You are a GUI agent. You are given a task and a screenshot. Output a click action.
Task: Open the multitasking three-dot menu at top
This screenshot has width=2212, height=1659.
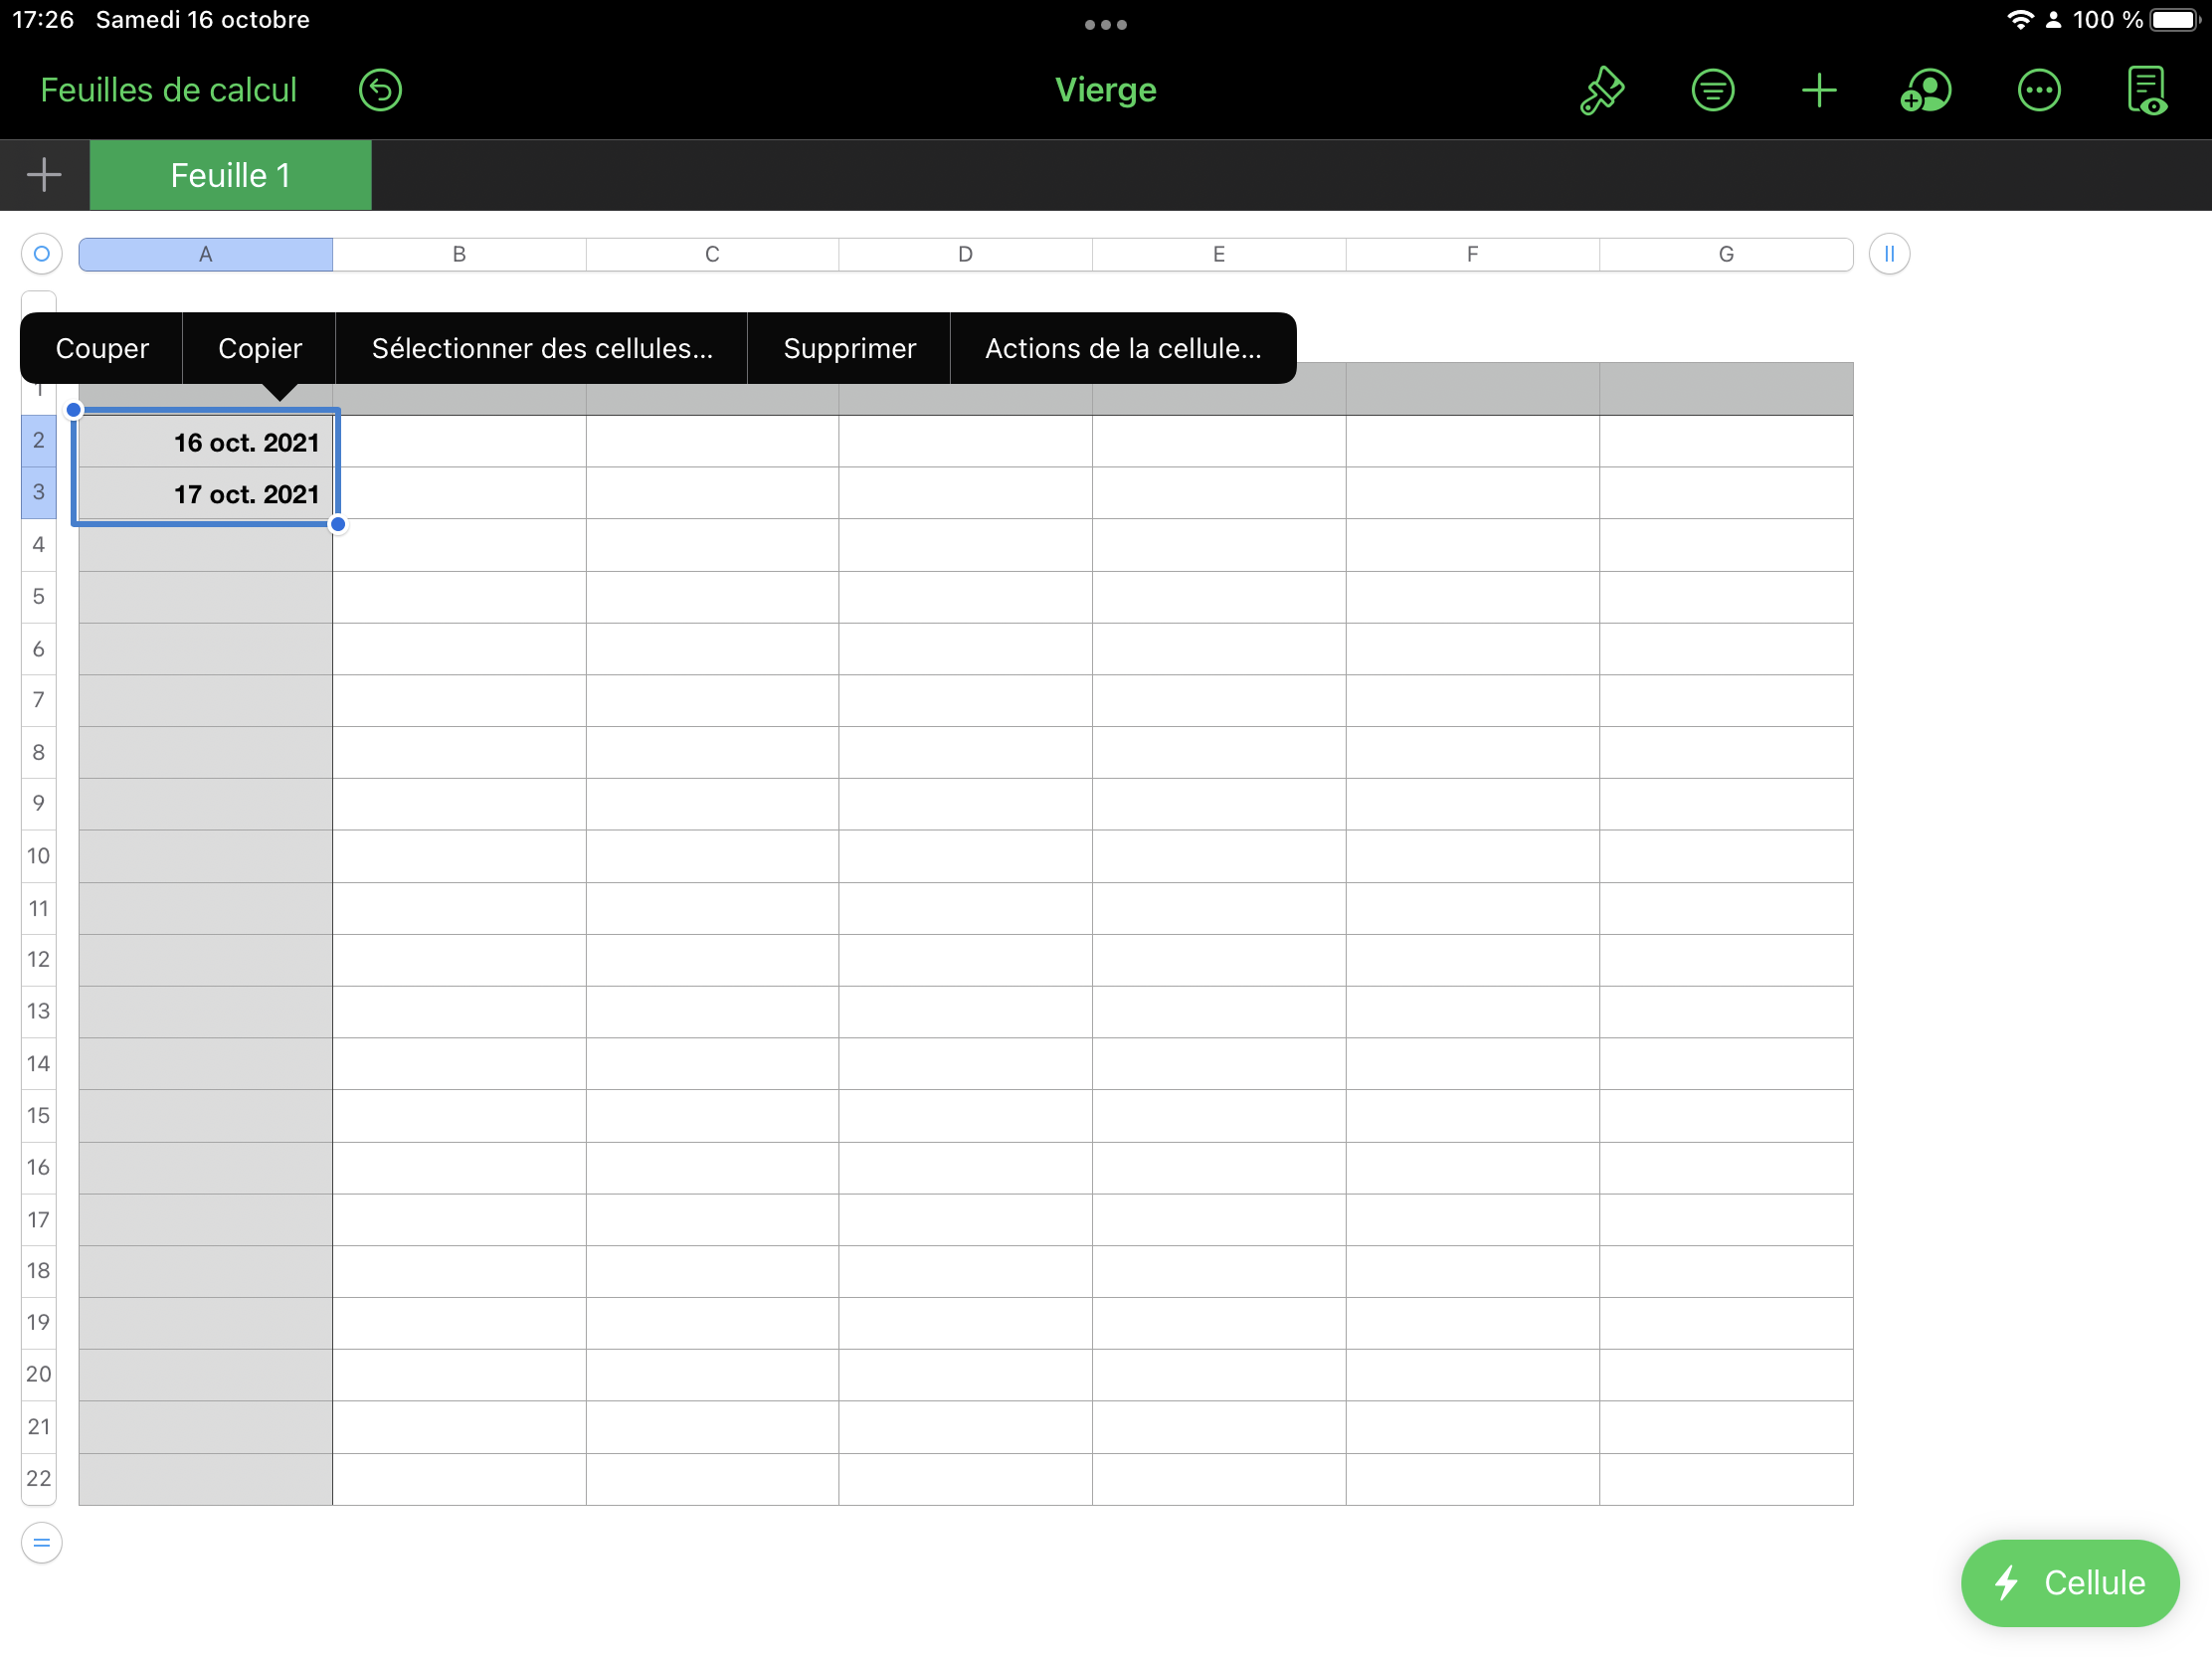point(1105,24)
